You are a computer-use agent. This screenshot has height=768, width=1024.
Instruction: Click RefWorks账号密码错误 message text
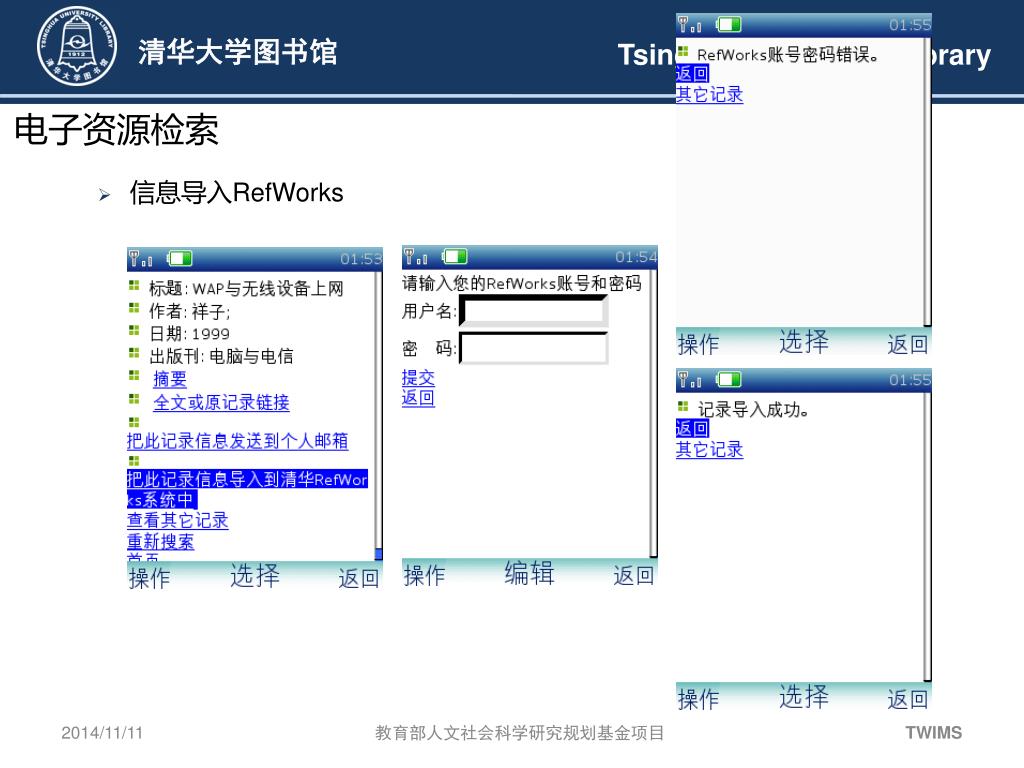(x=788, y=54)
